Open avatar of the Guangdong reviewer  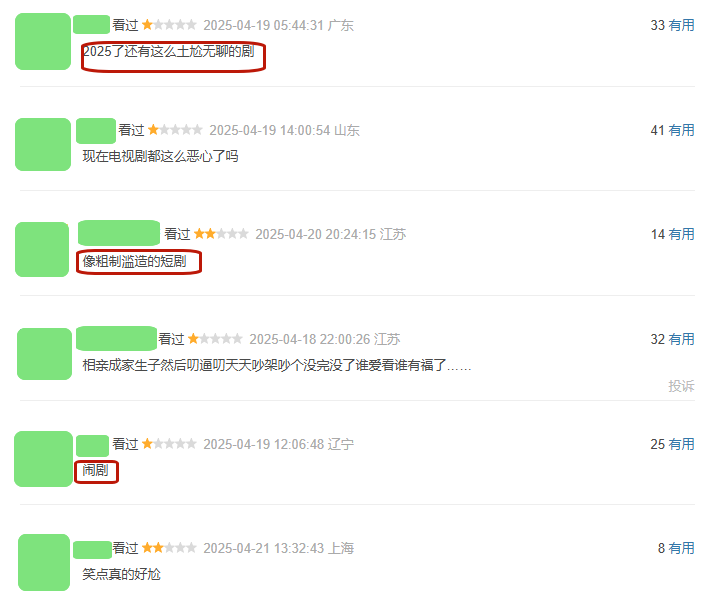43,41
